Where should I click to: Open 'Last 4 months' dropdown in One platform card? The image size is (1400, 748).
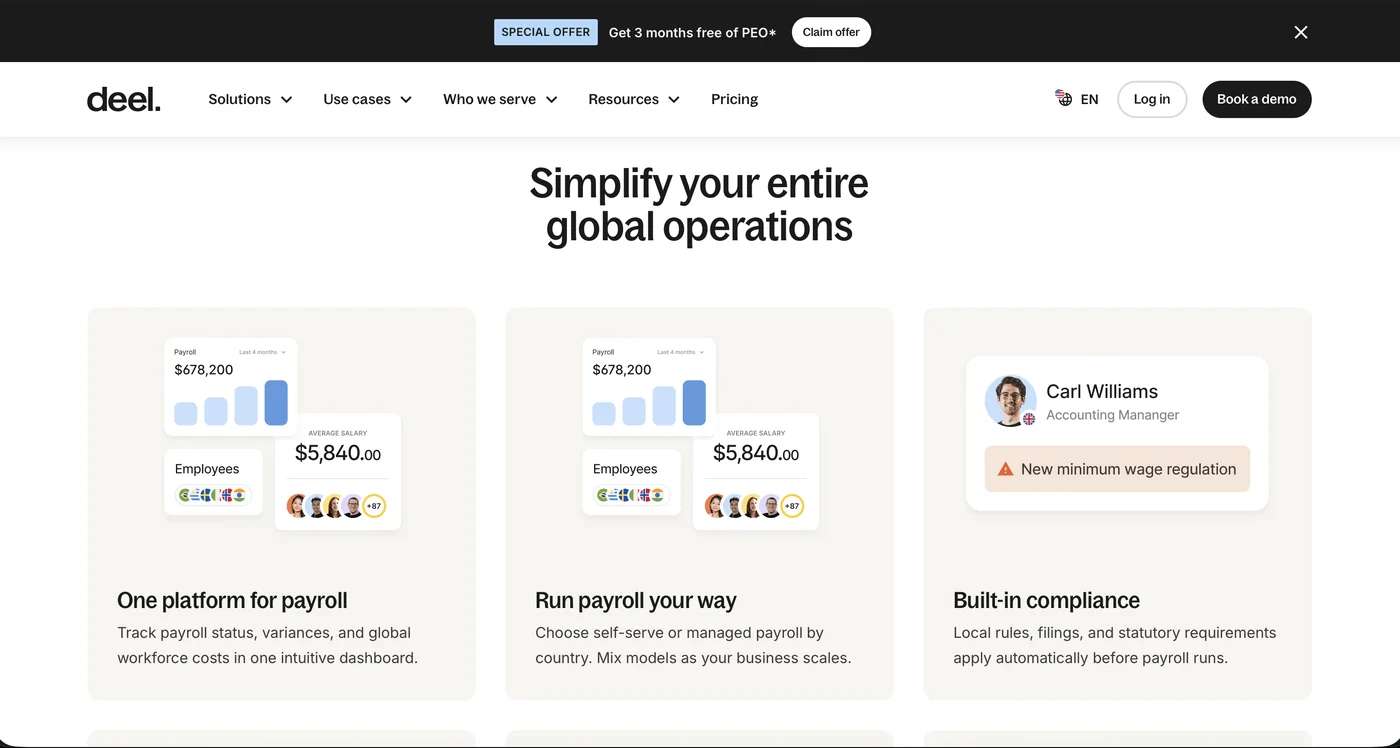[262, 352]
